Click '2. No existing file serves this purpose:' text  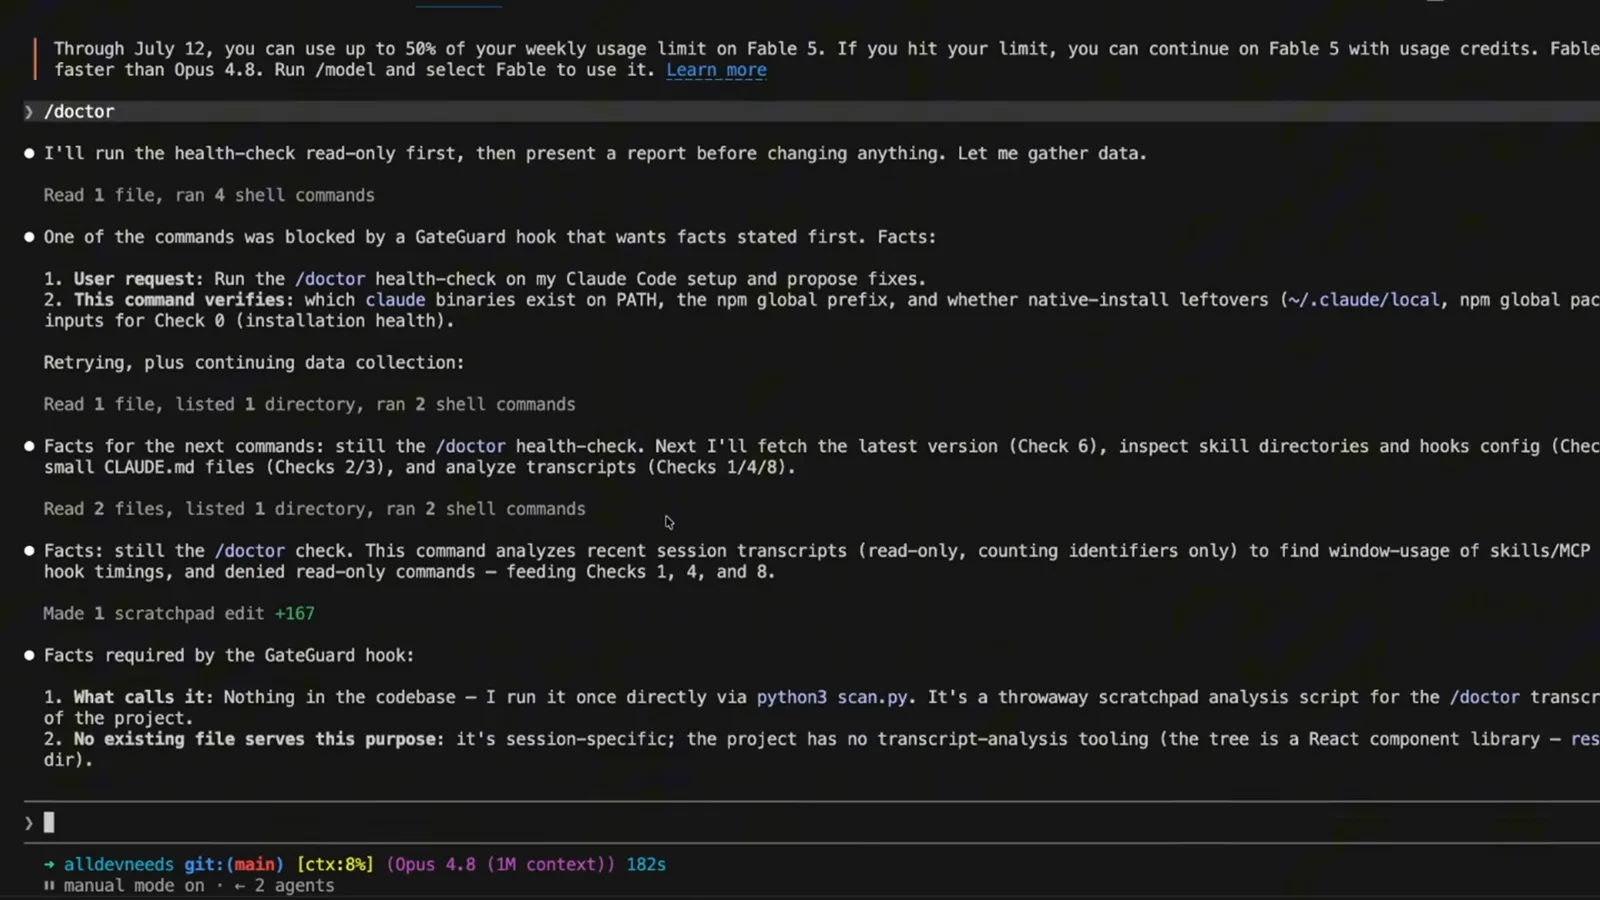click(x=244, y=739)
